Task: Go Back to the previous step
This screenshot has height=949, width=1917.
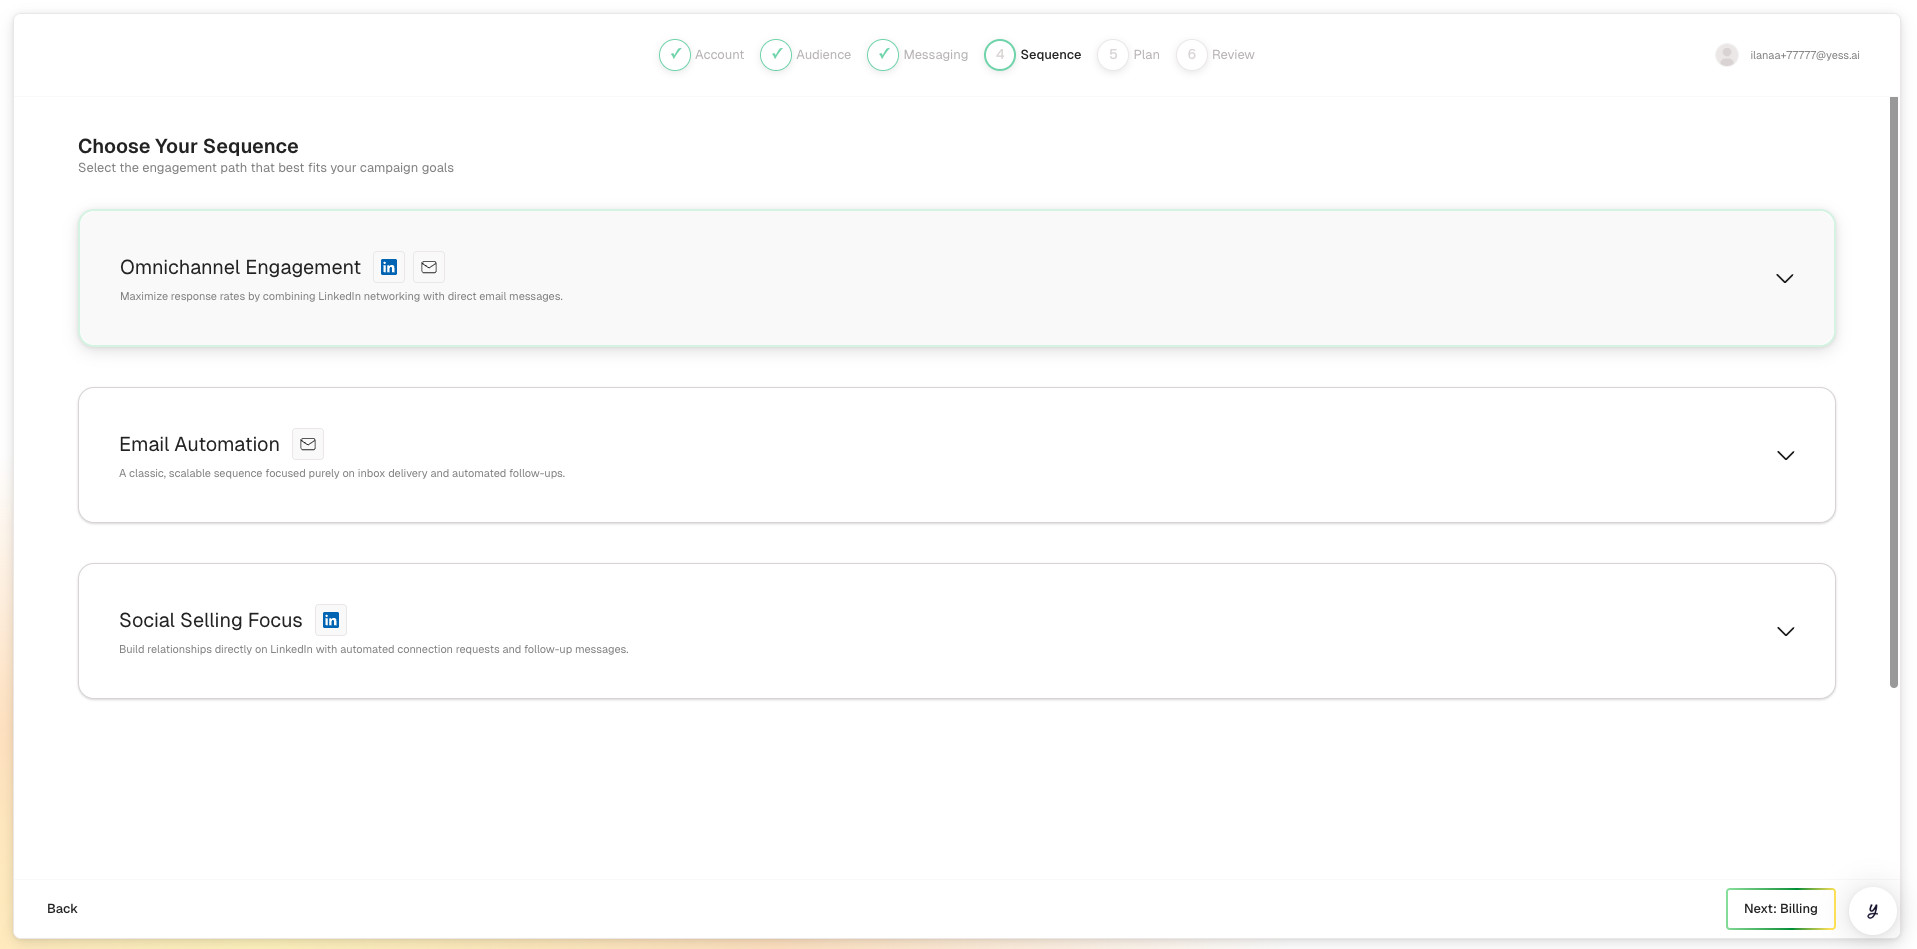Action: (62, 909)
